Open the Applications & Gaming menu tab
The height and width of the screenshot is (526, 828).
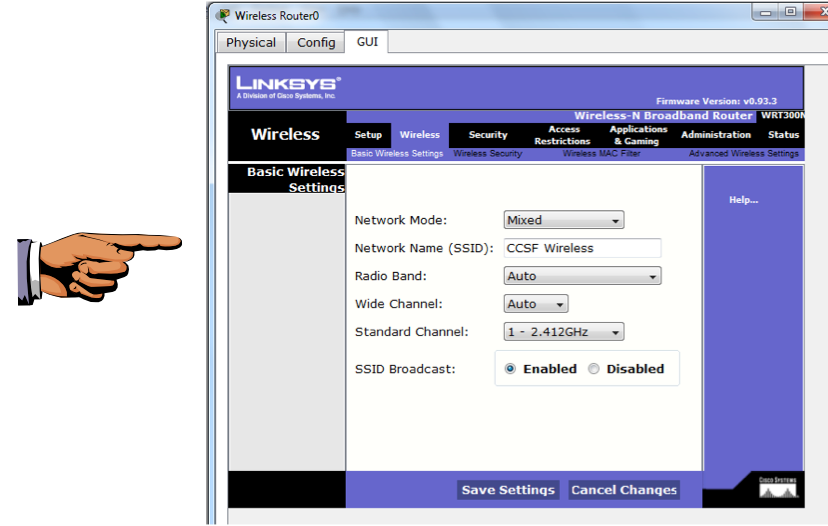[x=638, y=135]
